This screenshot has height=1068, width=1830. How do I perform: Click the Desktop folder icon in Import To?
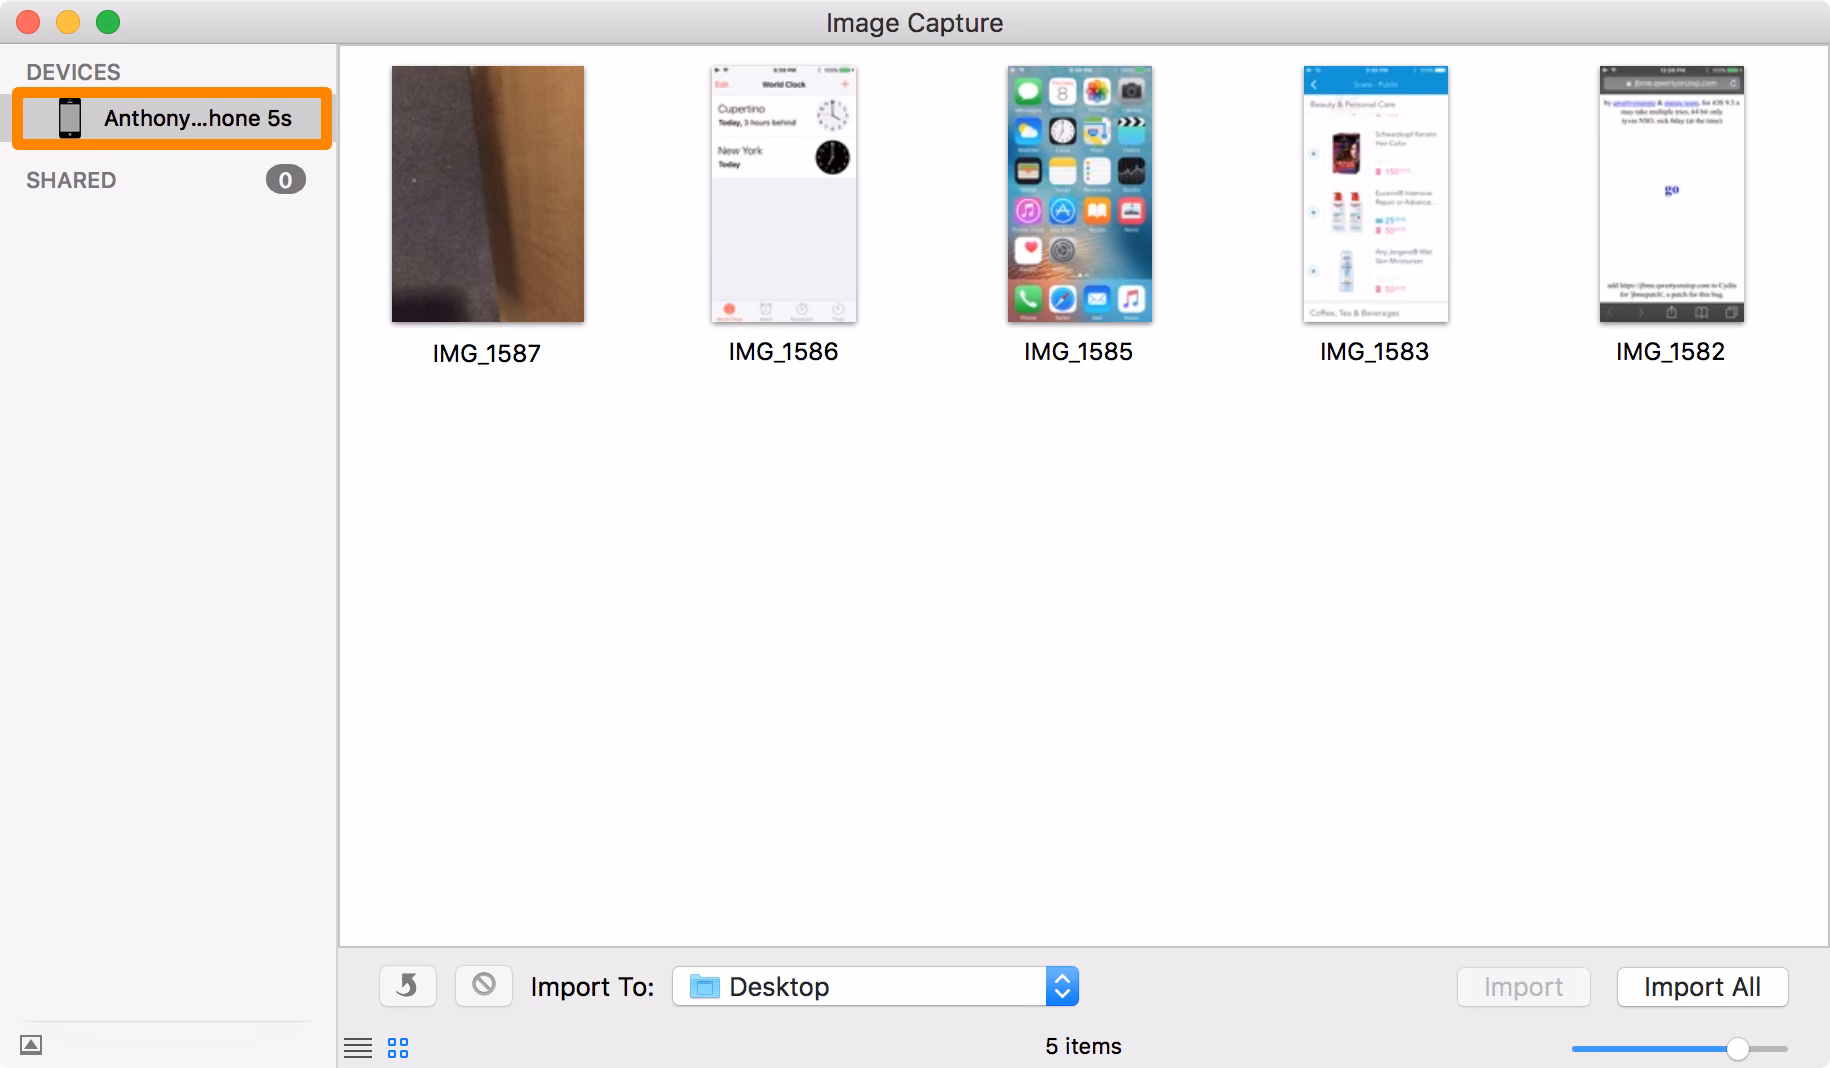[x=706, y=987]
